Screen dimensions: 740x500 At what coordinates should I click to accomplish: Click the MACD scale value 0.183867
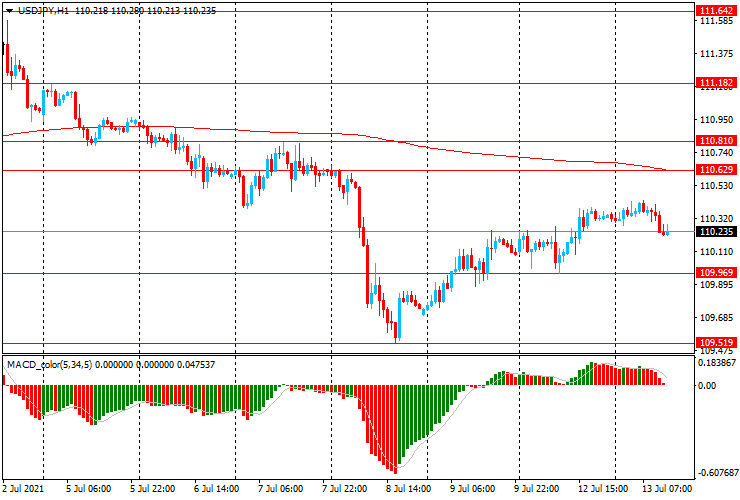click(717, 363)
